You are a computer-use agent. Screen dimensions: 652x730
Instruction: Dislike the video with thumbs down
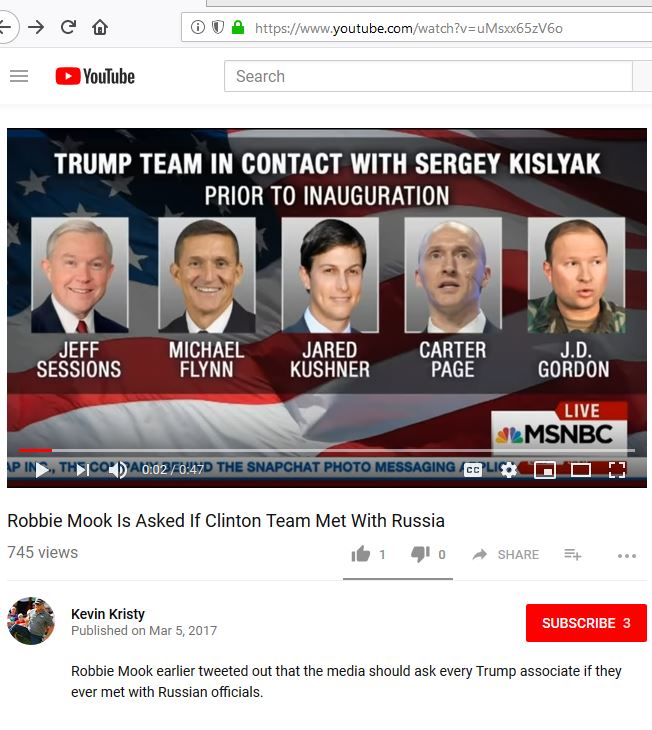coord(420,554)
